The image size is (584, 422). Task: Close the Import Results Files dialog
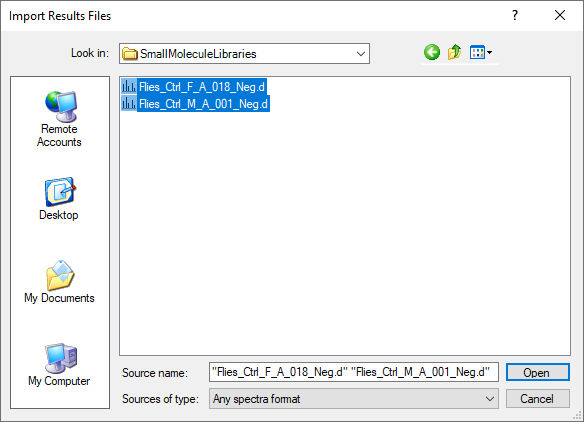pos(560,16)
